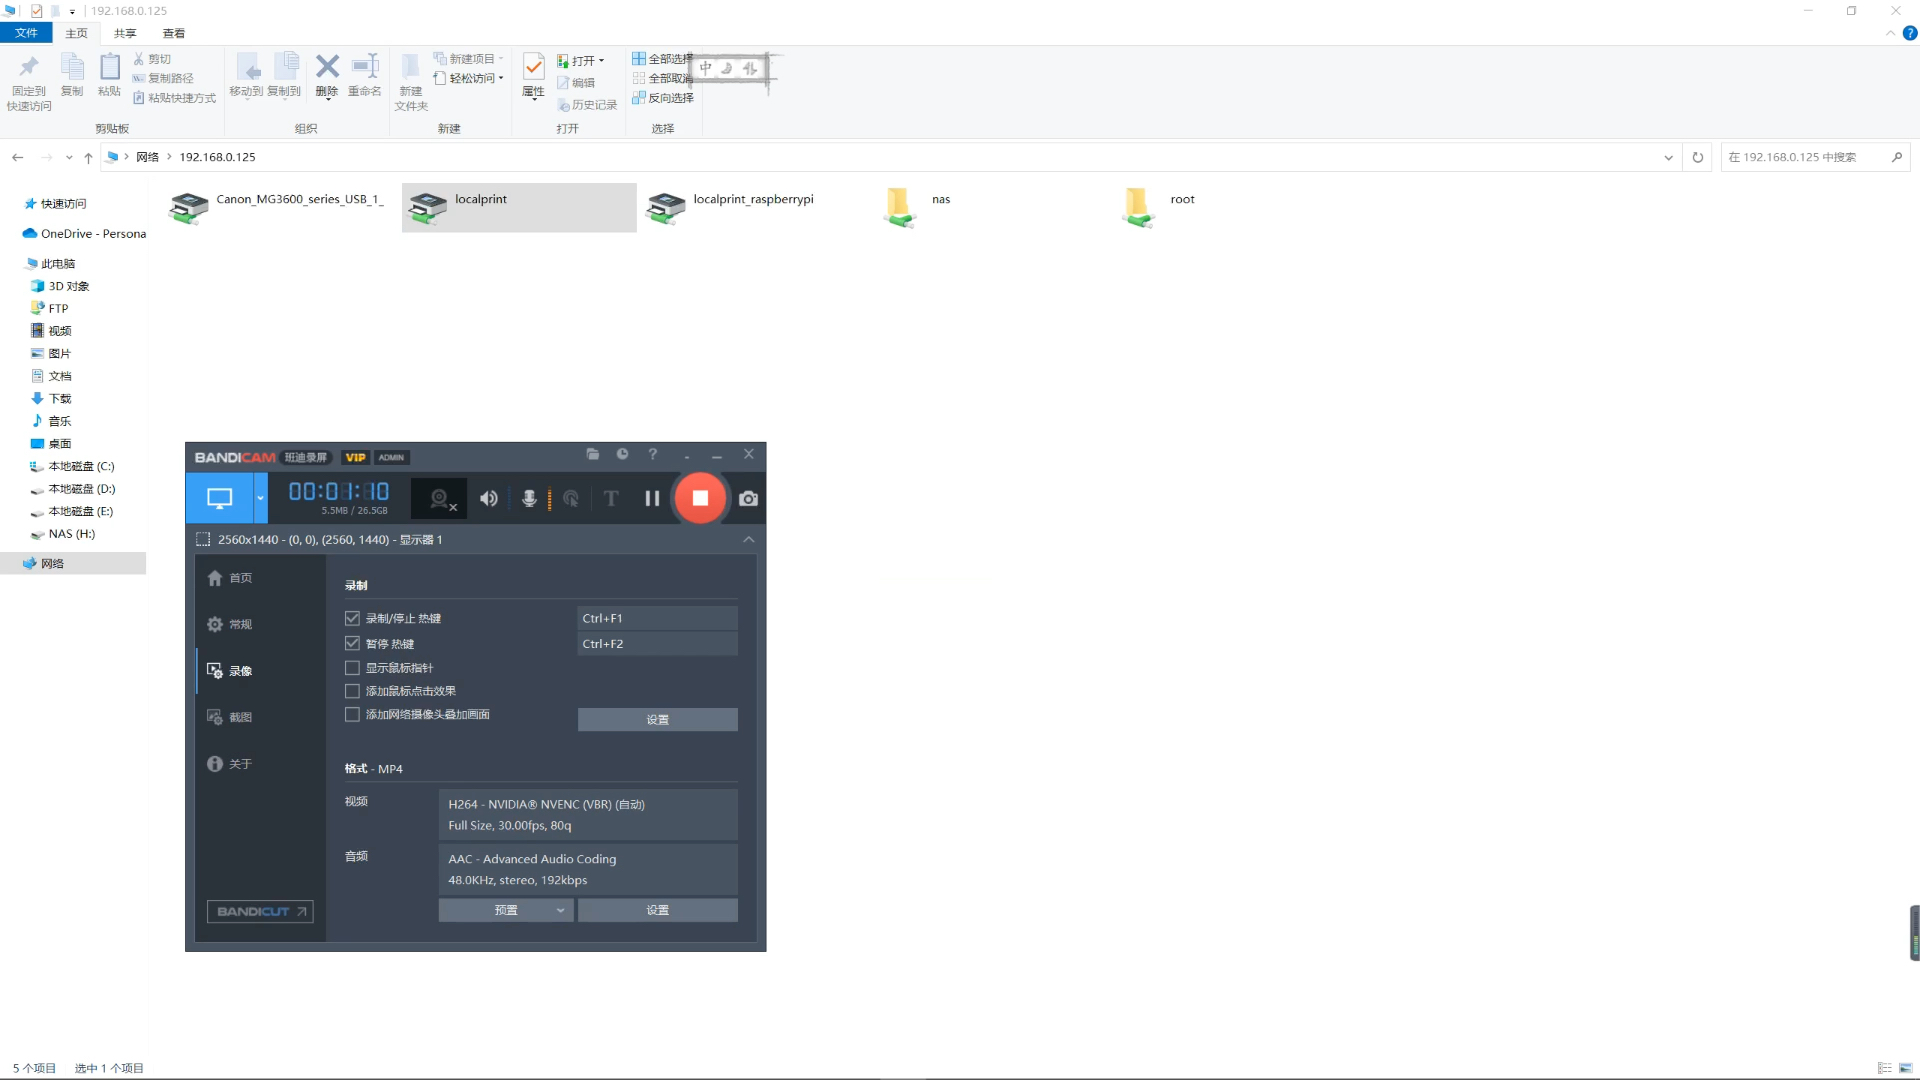Click the BANDICUT link button

(260, 911)
